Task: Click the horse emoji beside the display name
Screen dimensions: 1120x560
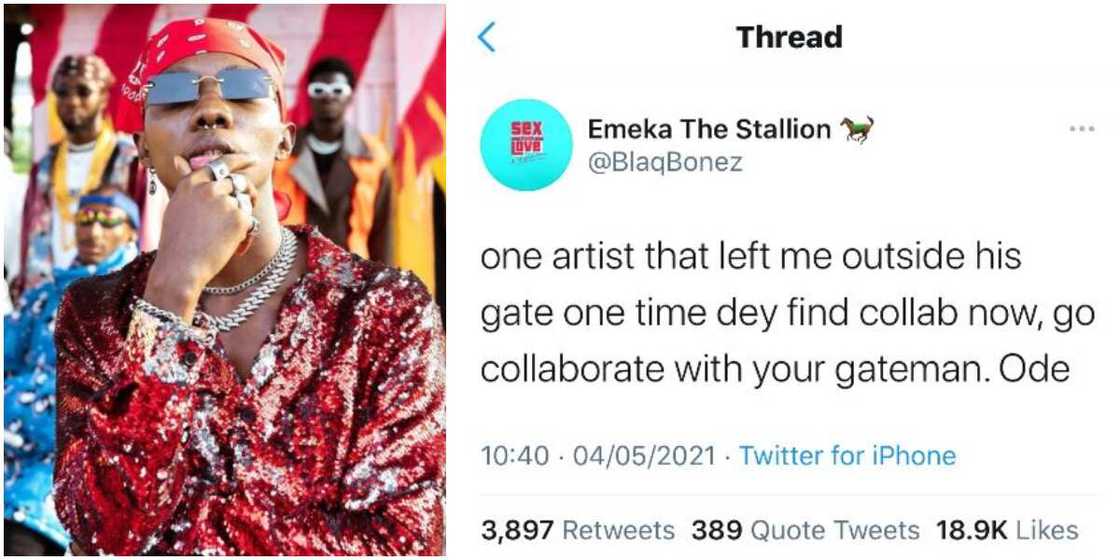Action: (x=858, y=129)
